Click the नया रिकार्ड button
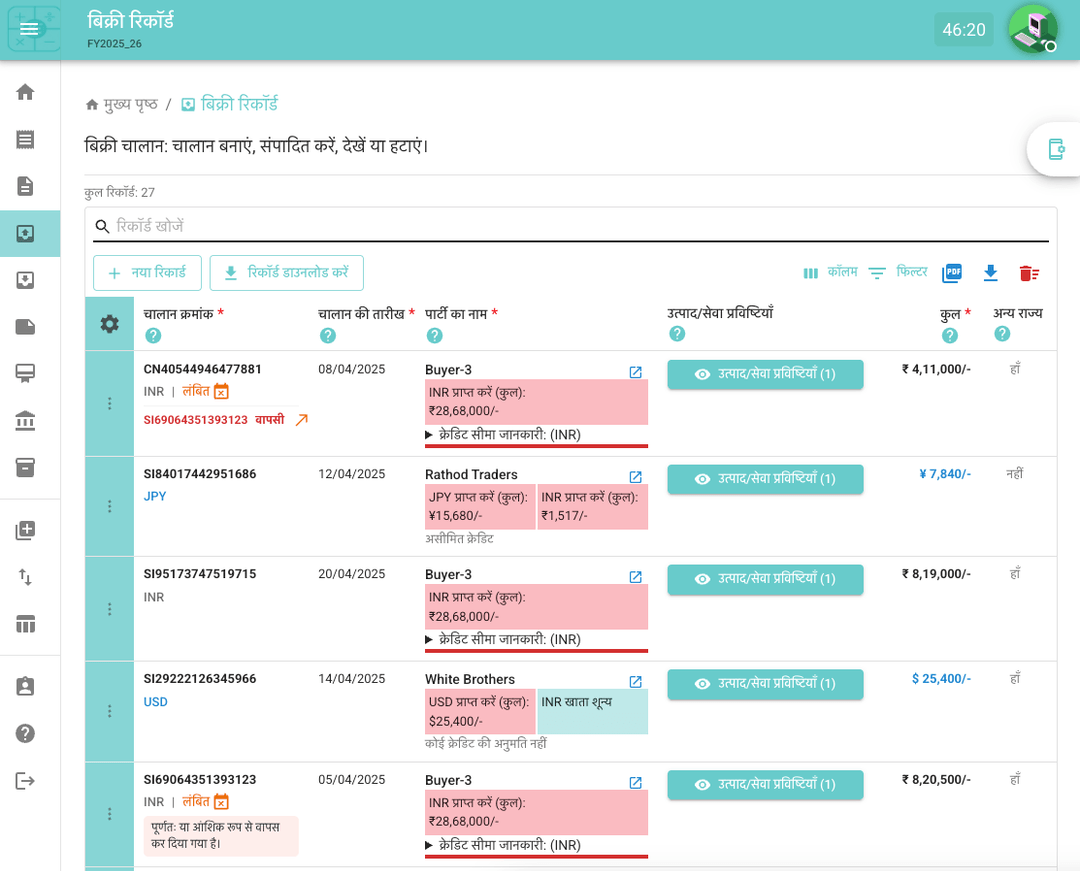This screenshot has height=871, width=1080. pos(147,273)
